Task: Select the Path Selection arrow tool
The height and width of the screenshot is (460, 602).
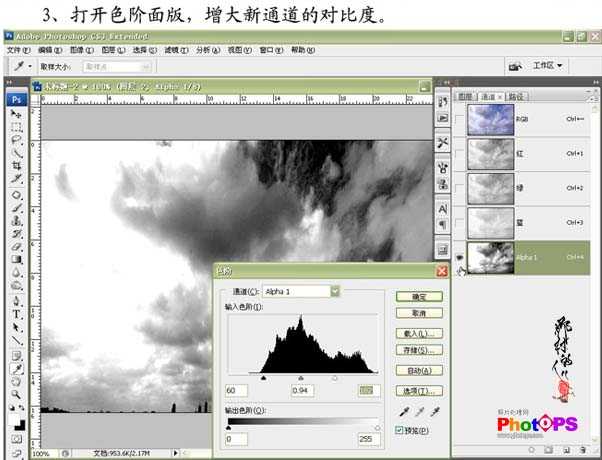Action: (16, 327)
